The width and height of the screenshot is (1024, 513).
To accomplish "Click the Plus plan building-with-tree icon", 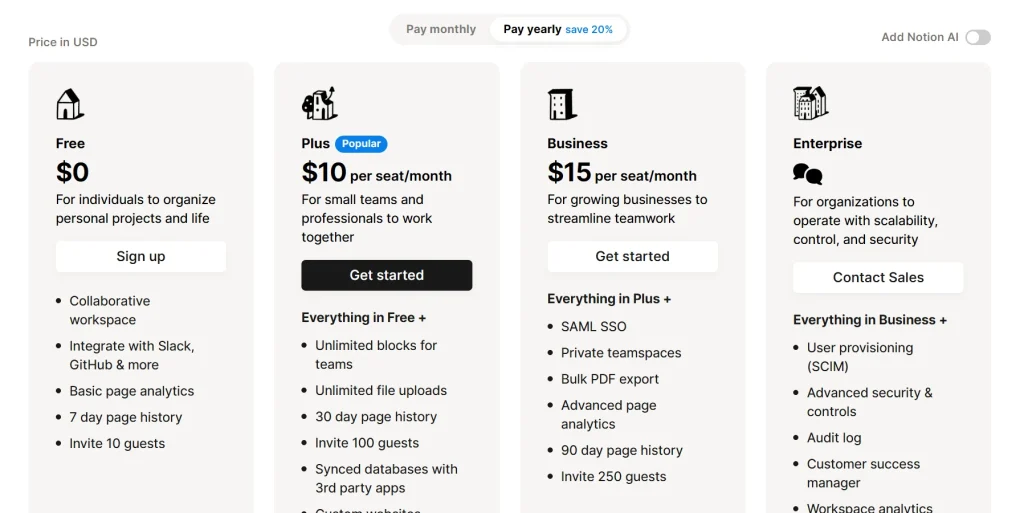I will [319, 104].
